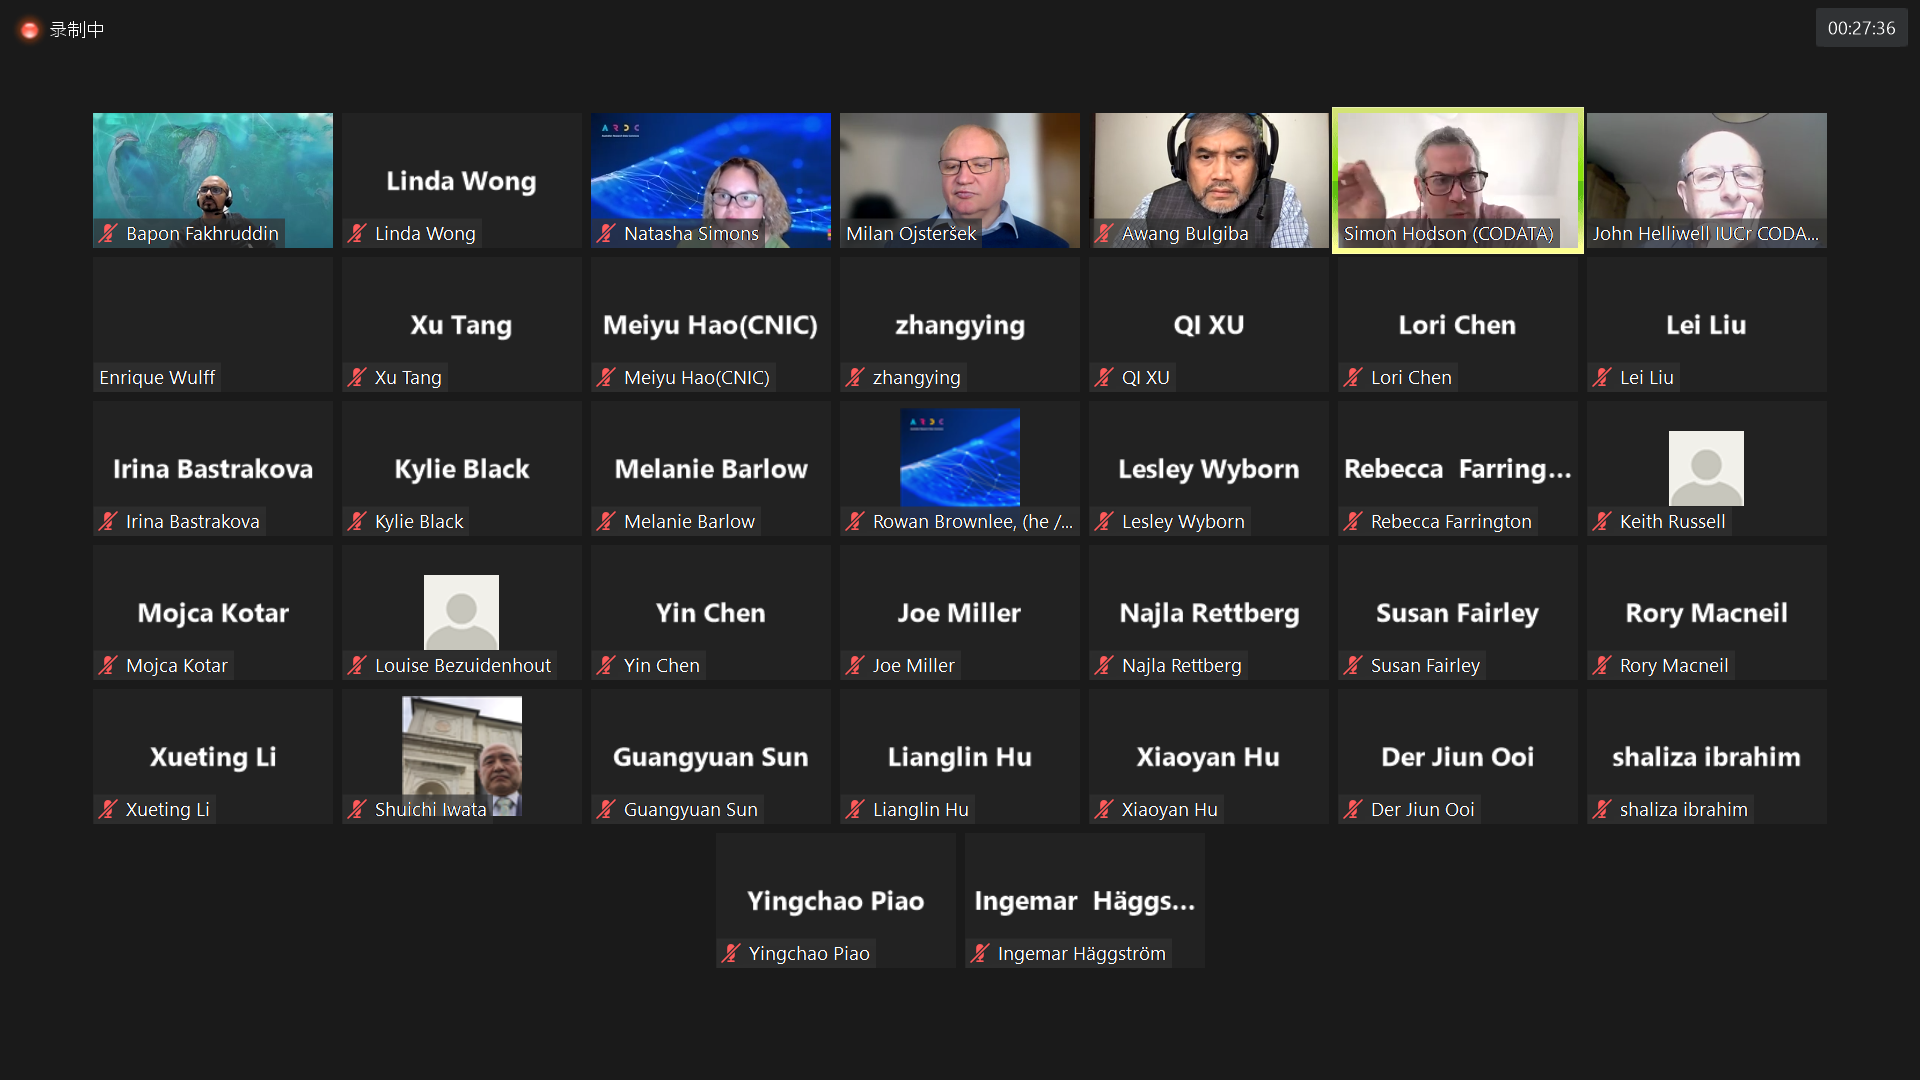This screenshot has height=1080, width=1920.
Task: Click Lori Chen's muted mic icon
Action: click(x=1353, y=377)
